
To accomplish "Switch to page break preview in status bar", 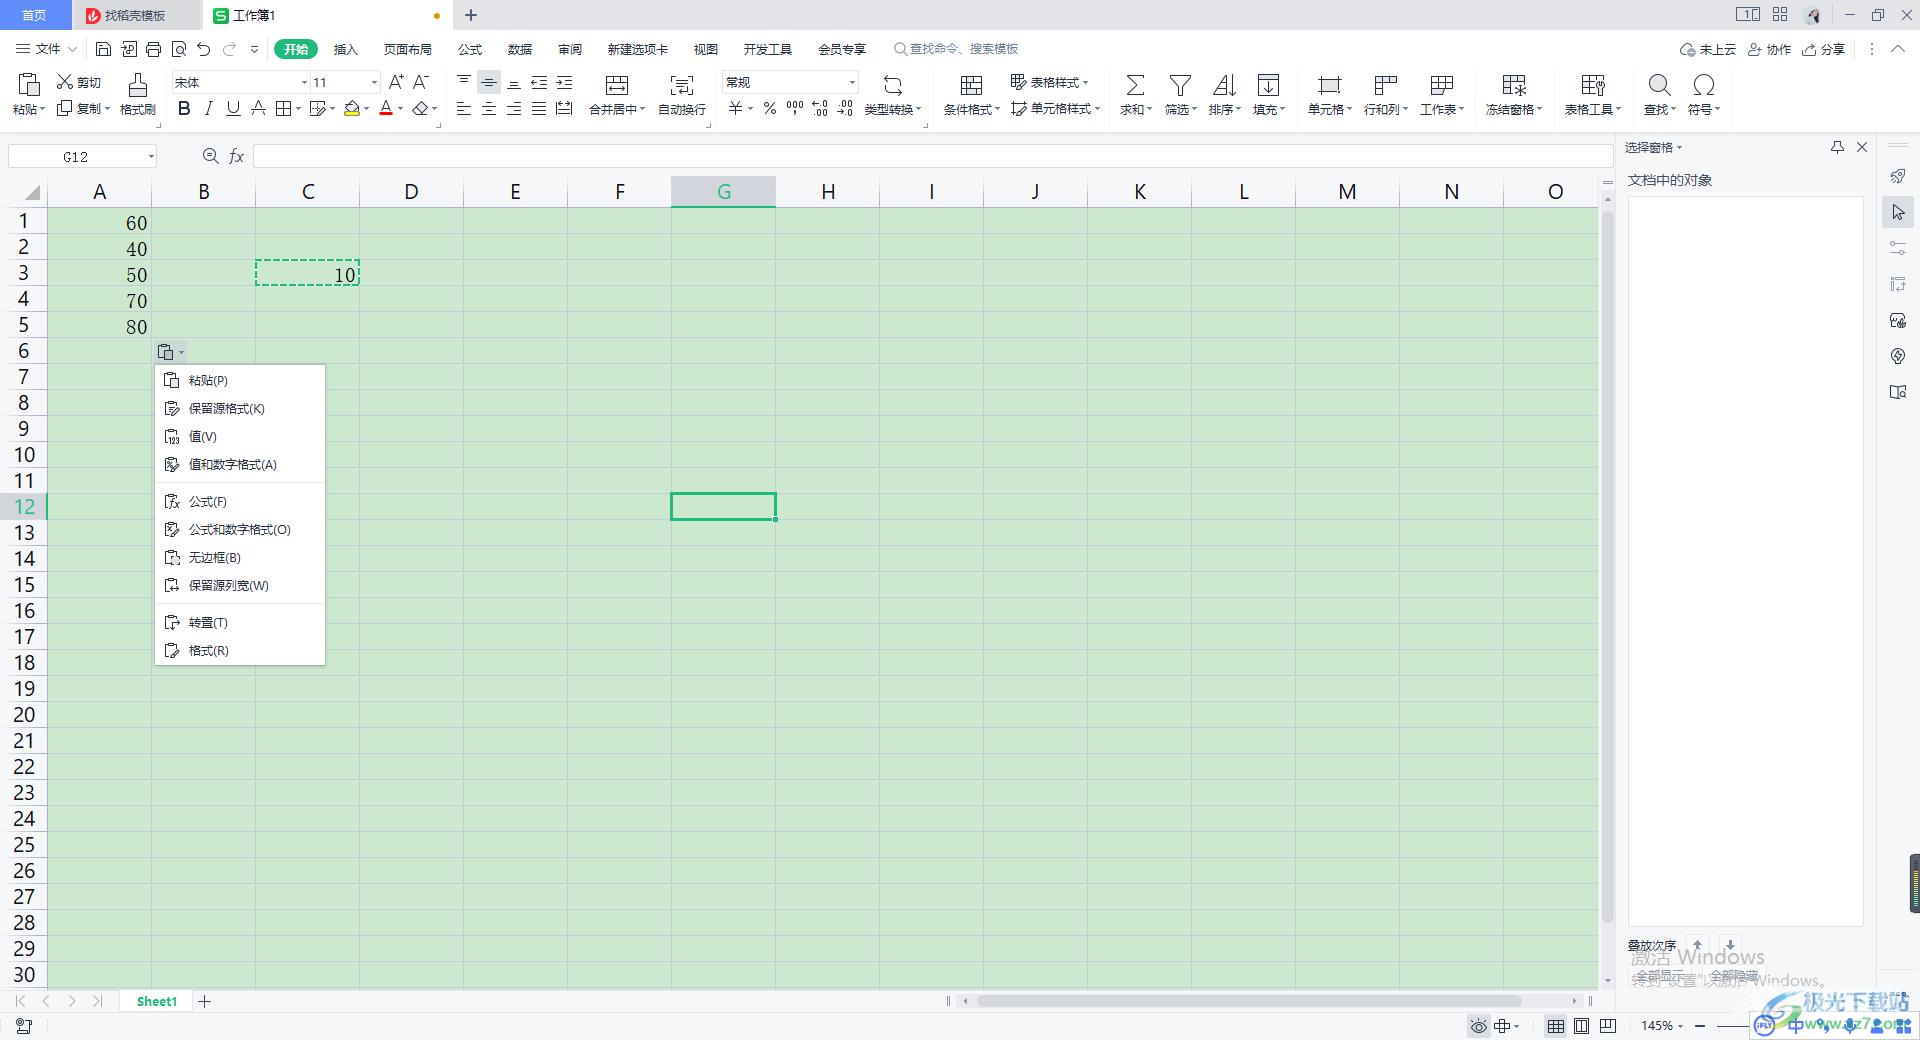I will click(1607, 1026).
